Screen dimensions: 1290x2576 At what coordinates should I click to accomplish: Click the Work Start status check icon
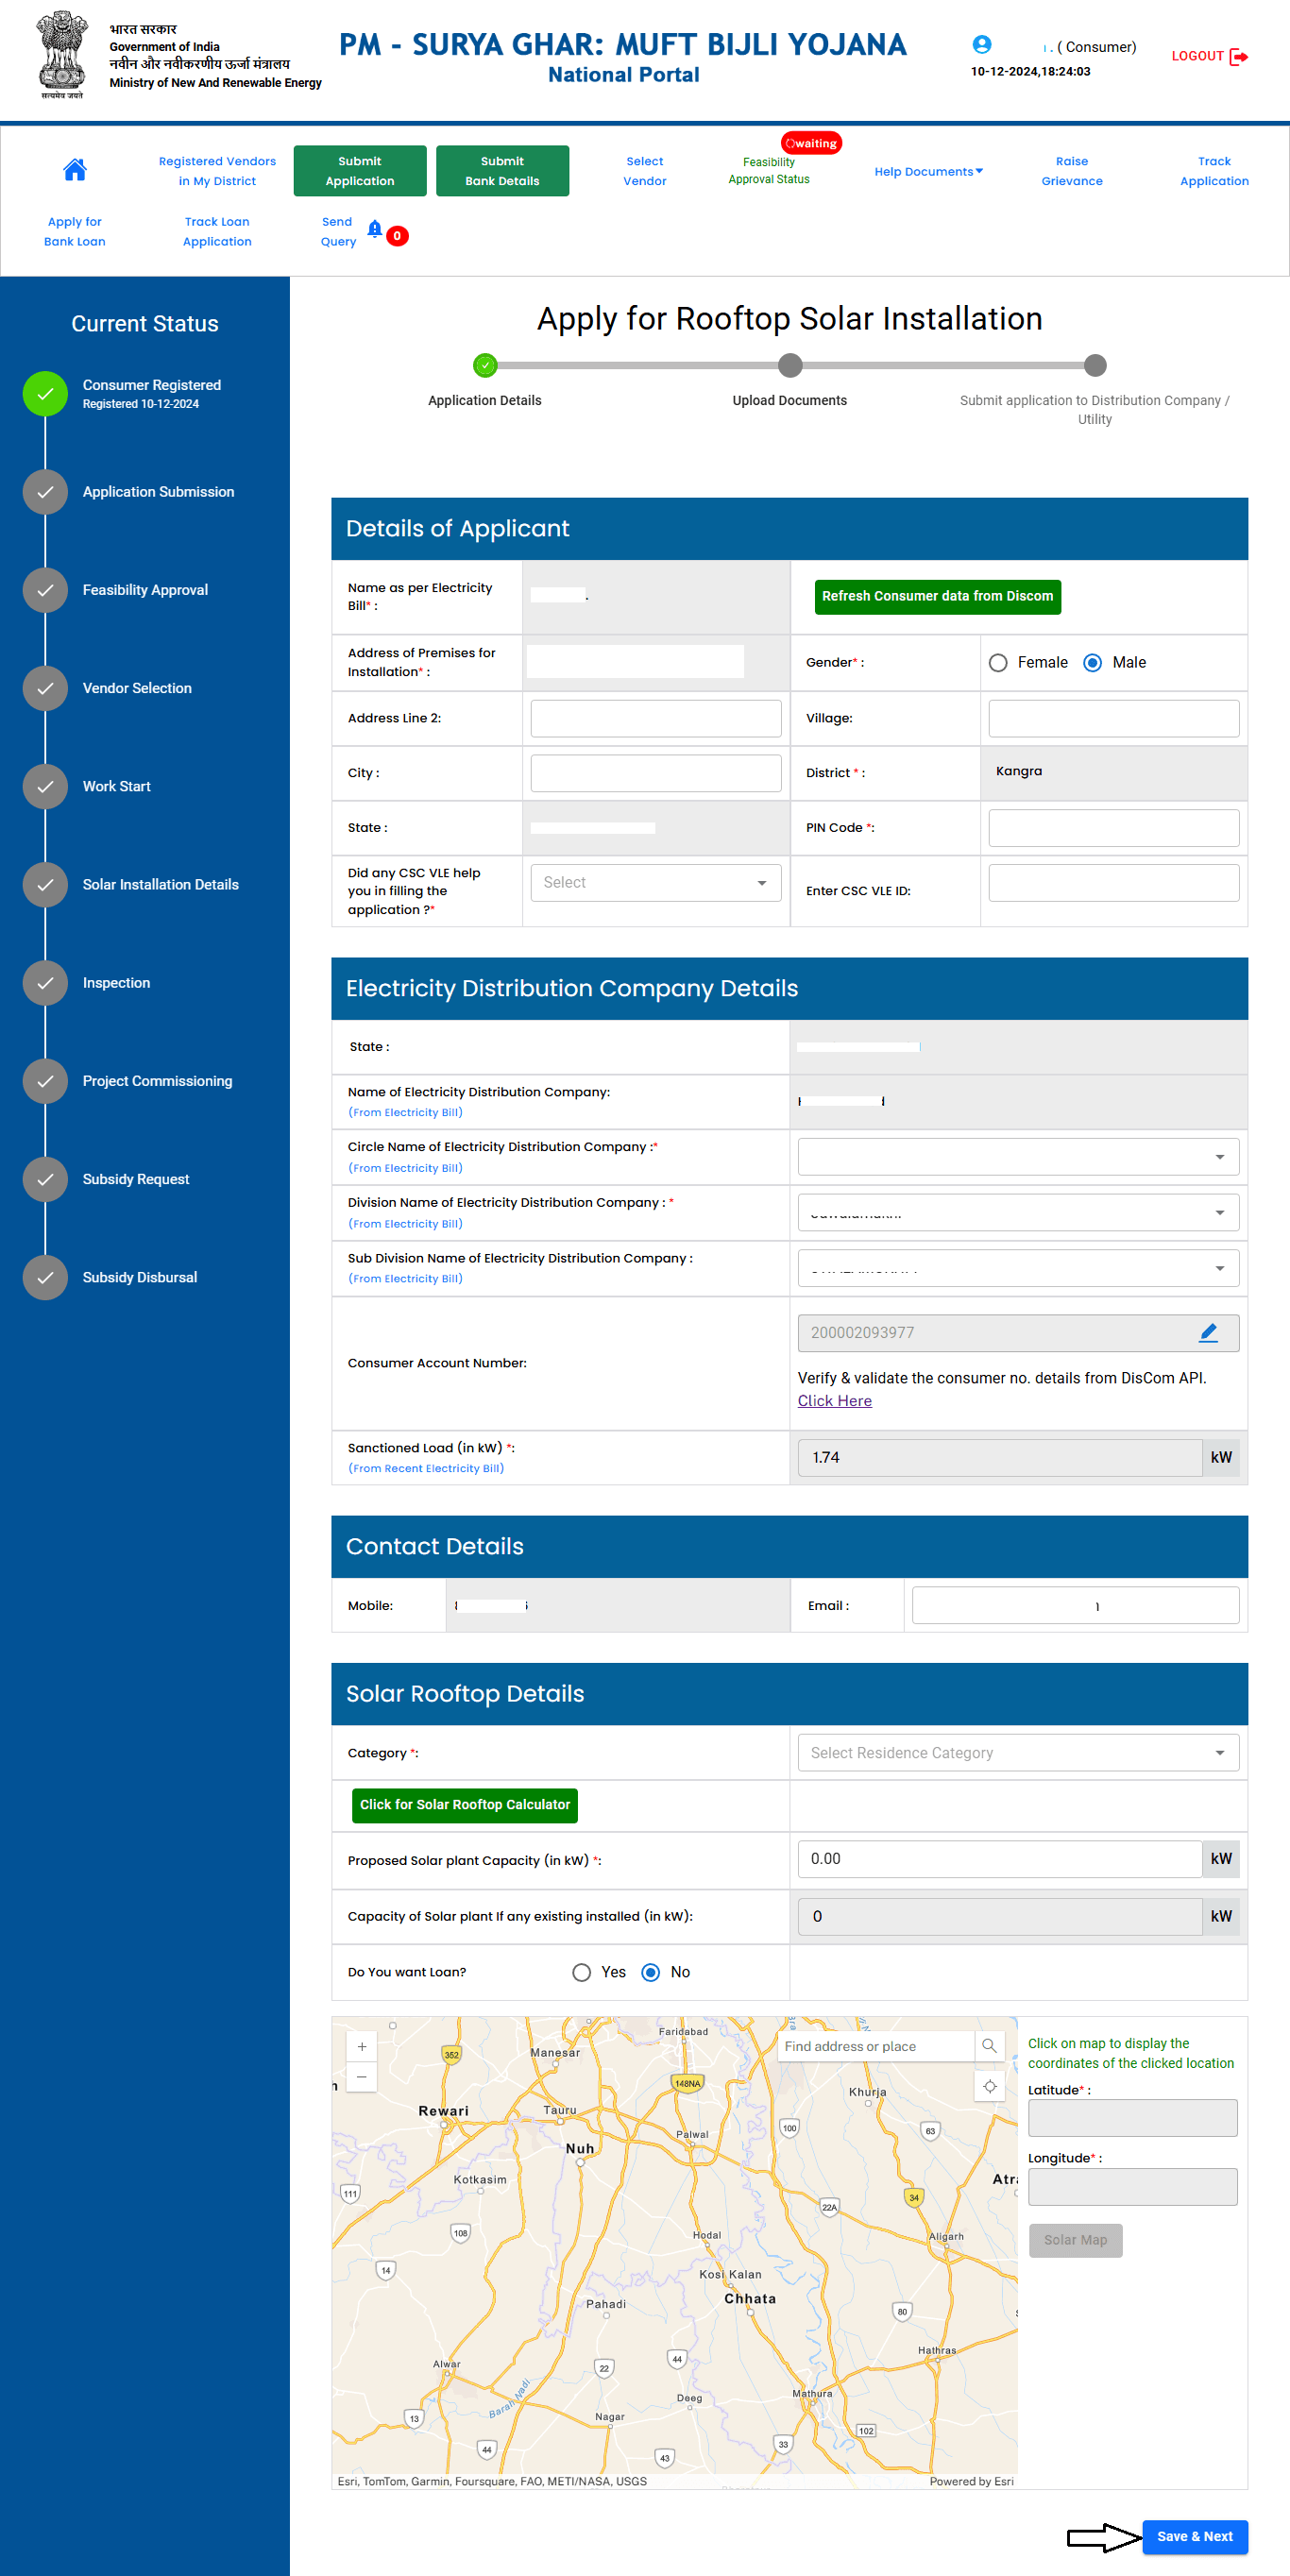45,786
